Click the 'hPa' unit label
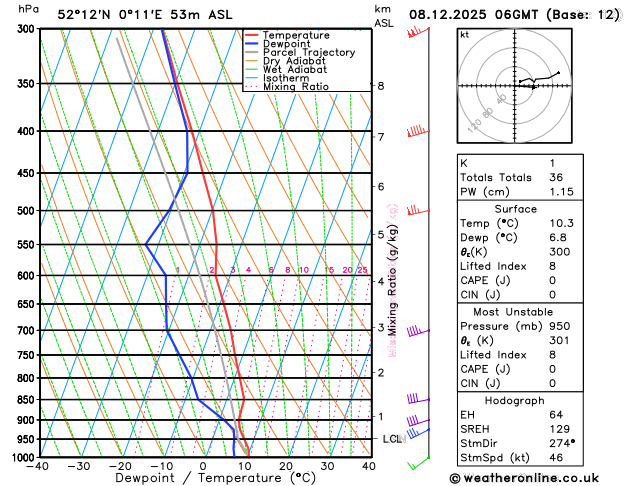629x486 pixels. (28, 9)
